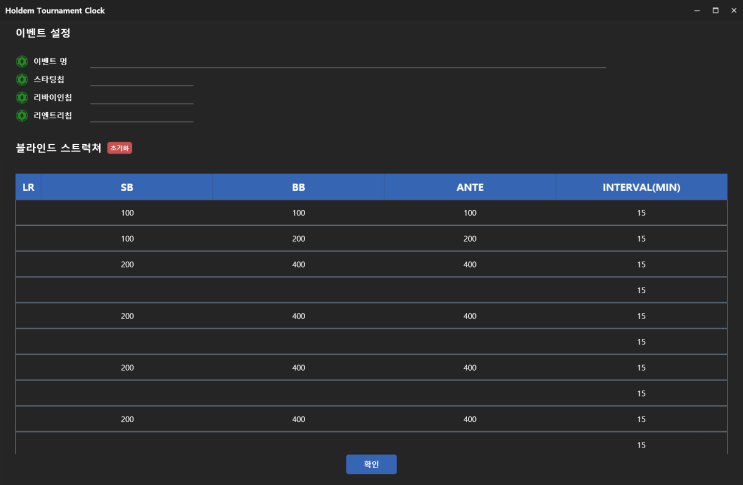
Task: Select the 이벤트 명 label text
Action: pos(50,61)
